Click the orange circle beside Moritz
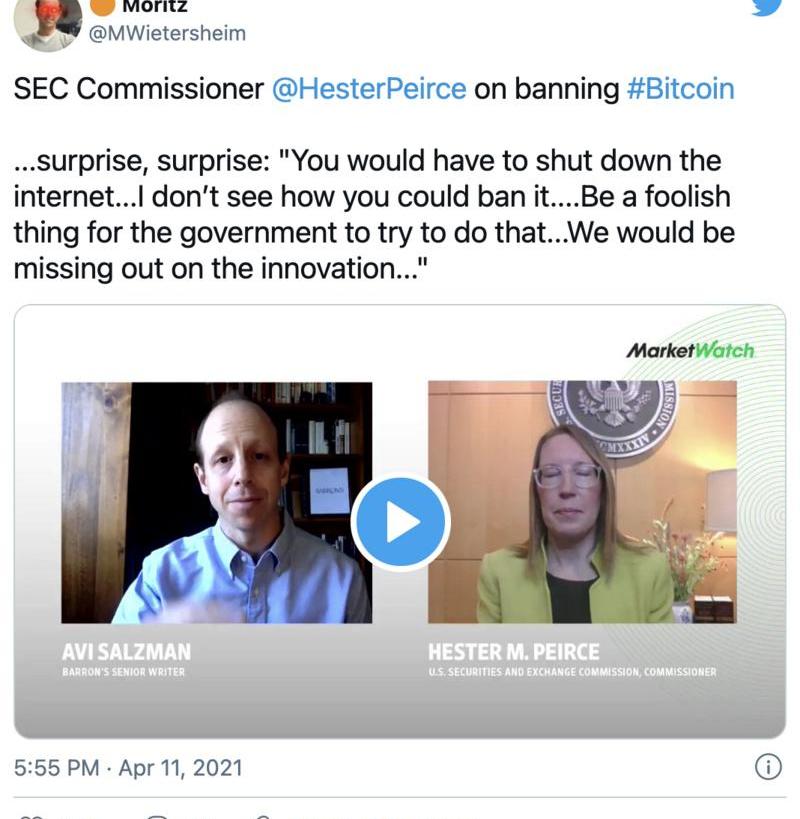This screenshot has height=819, width=800. coord(103,5)
